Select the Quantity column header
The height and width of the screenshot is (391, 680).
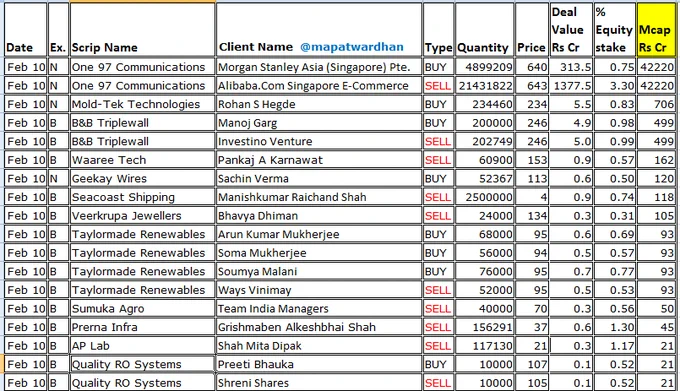(484, 30)
